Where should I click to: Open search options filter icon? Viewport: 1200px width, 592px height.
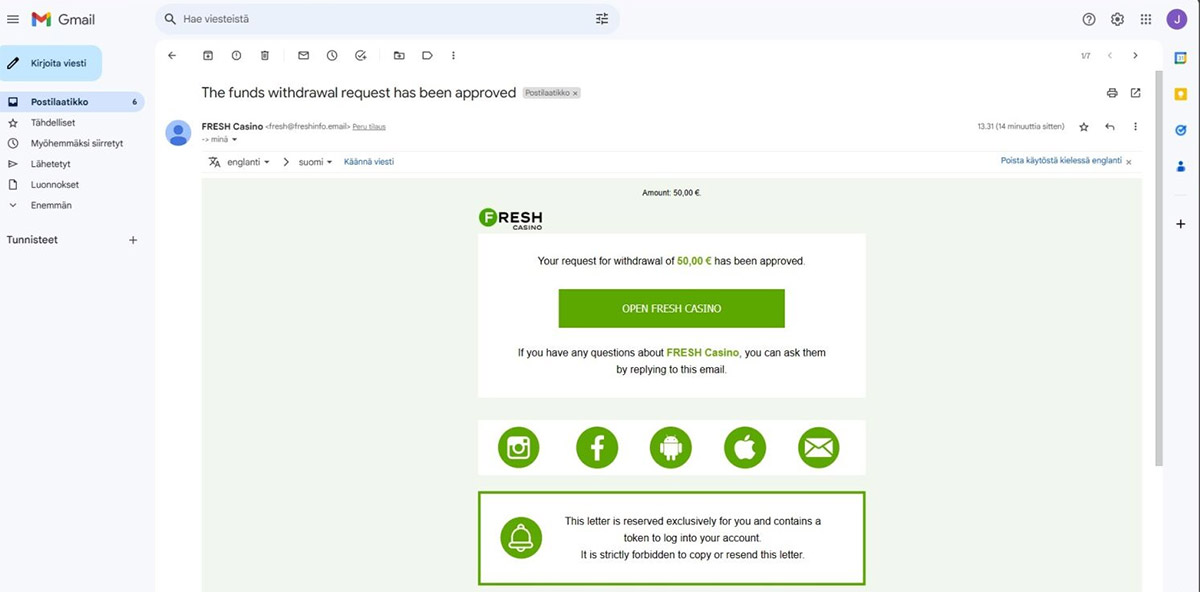pyautogui.click(x=602, y=19)
